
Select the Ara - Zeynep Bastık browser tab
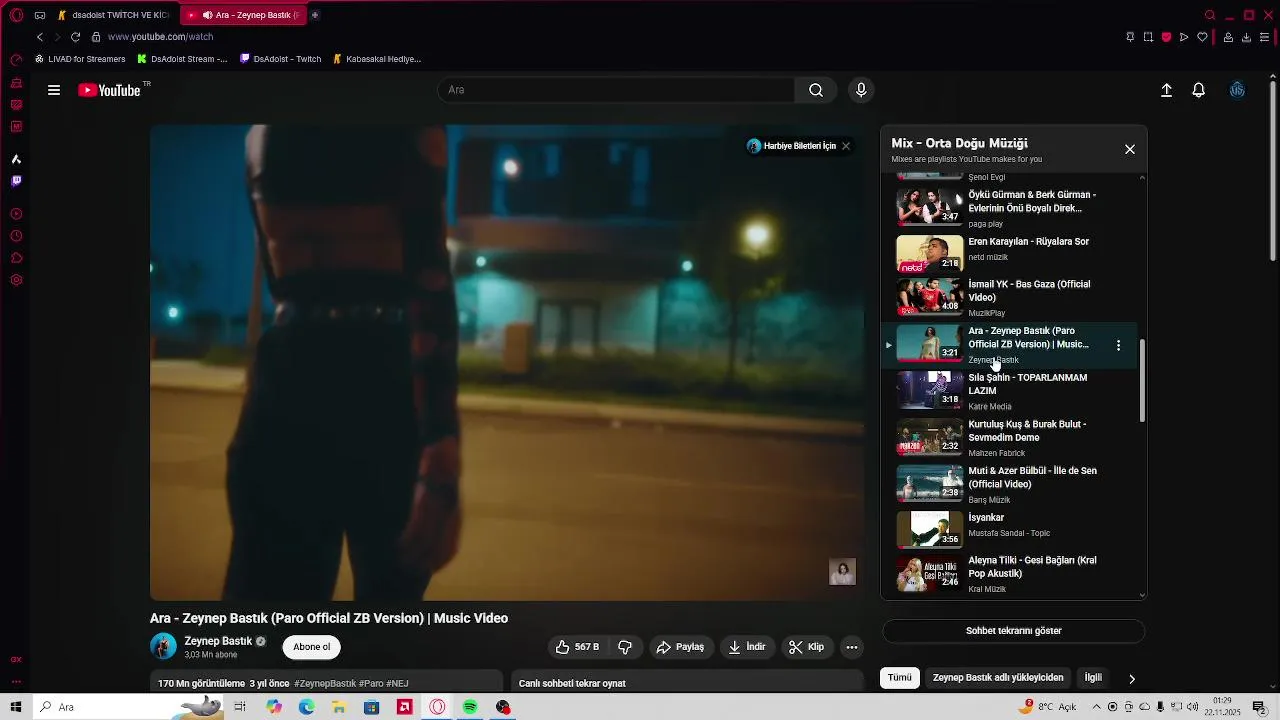tap(245, 15)
